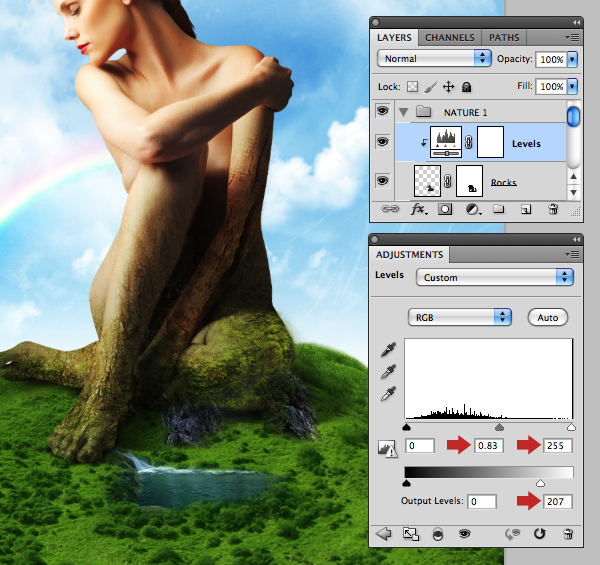This screenshot has height=565, width=600.
Task: Select the Levels layer name
Action: click(x=526, y=144)
